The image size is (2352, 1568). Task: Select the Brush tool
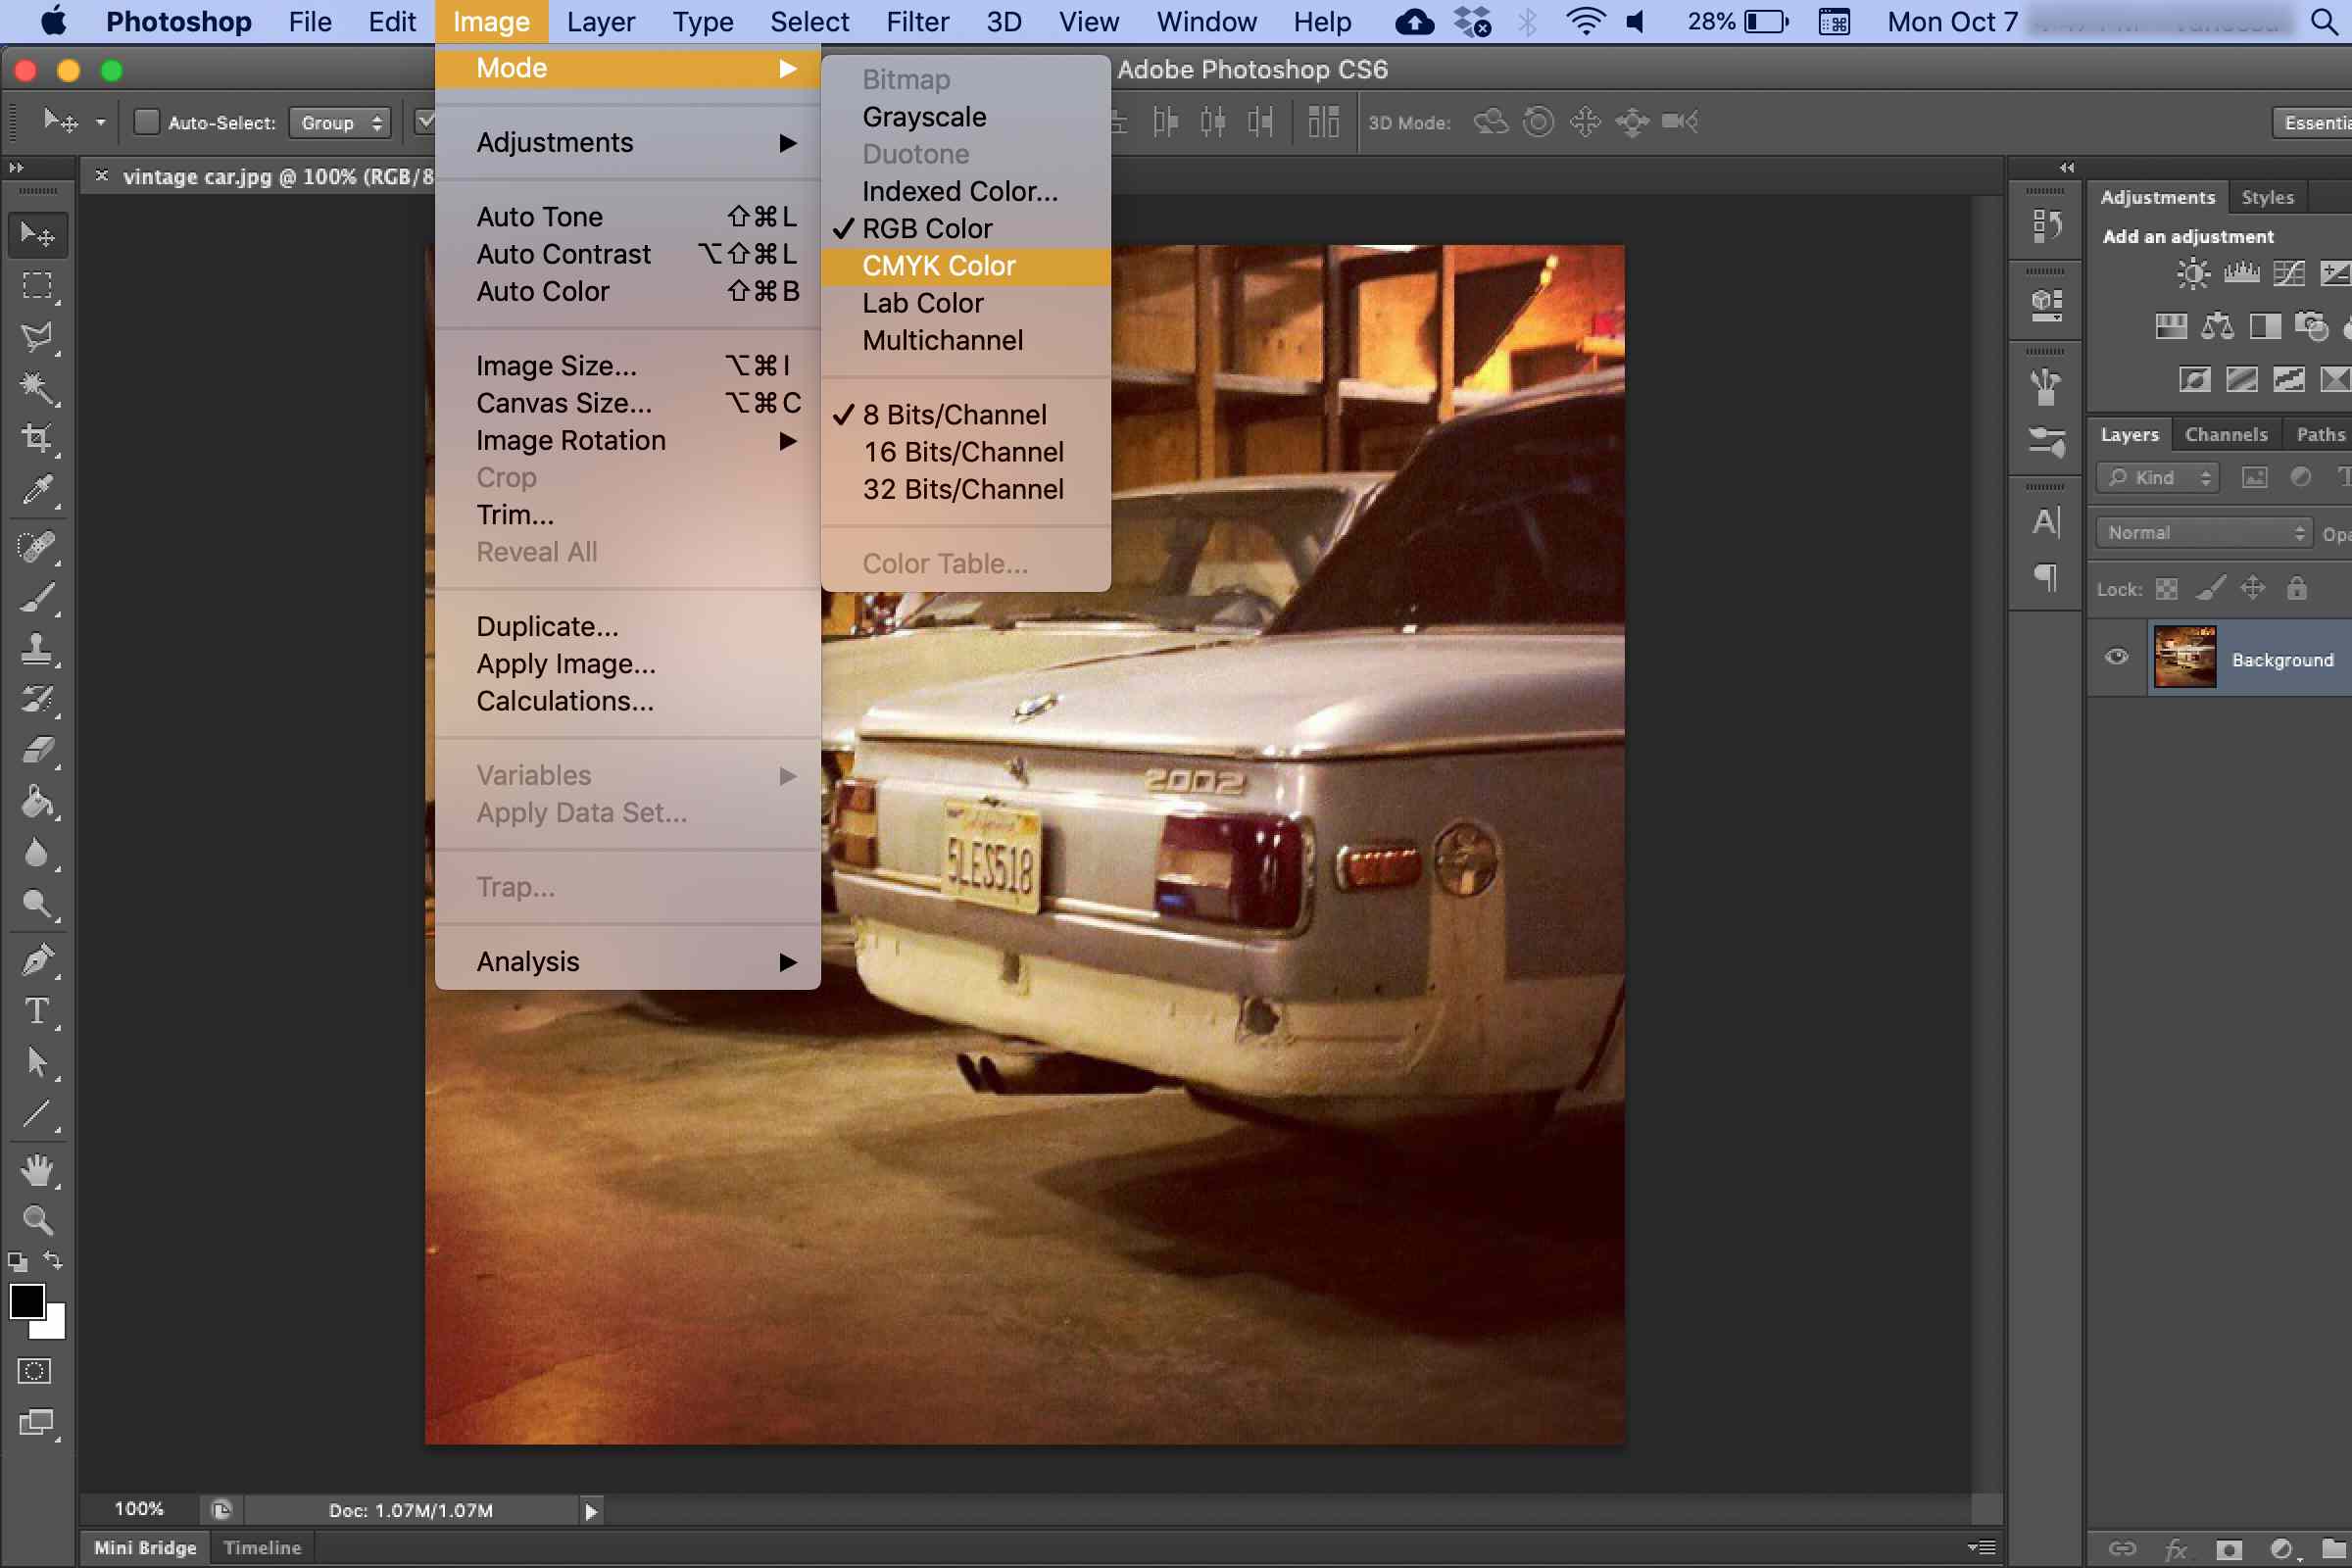(x=38, y=597)
